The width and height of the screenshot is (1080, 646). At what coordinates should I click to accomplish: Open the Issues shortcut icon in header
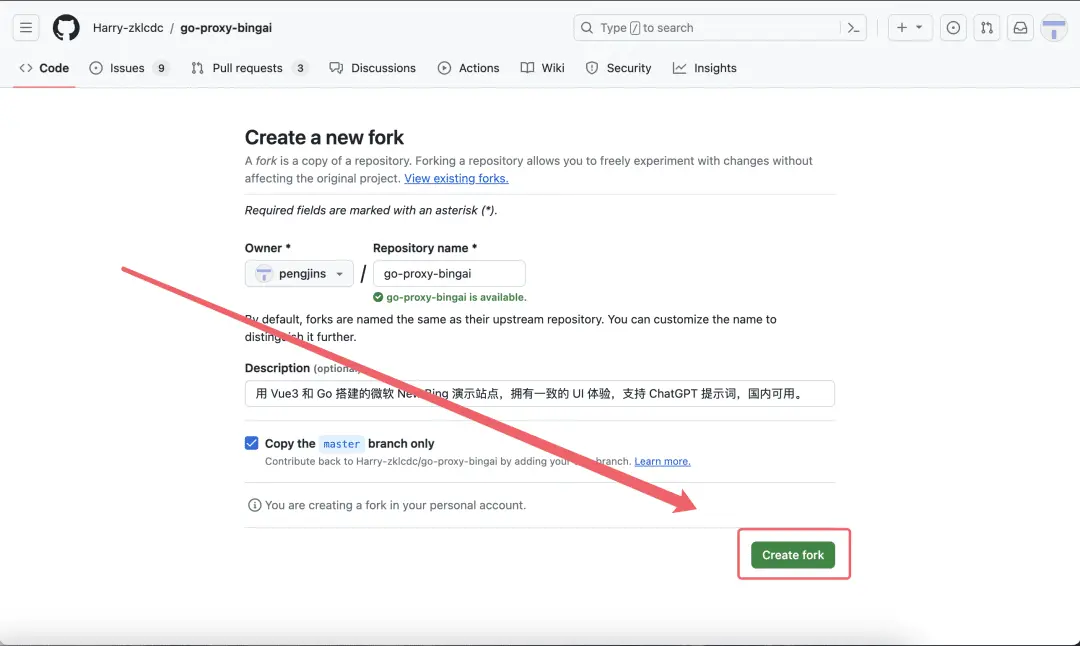tap(953, 28)
